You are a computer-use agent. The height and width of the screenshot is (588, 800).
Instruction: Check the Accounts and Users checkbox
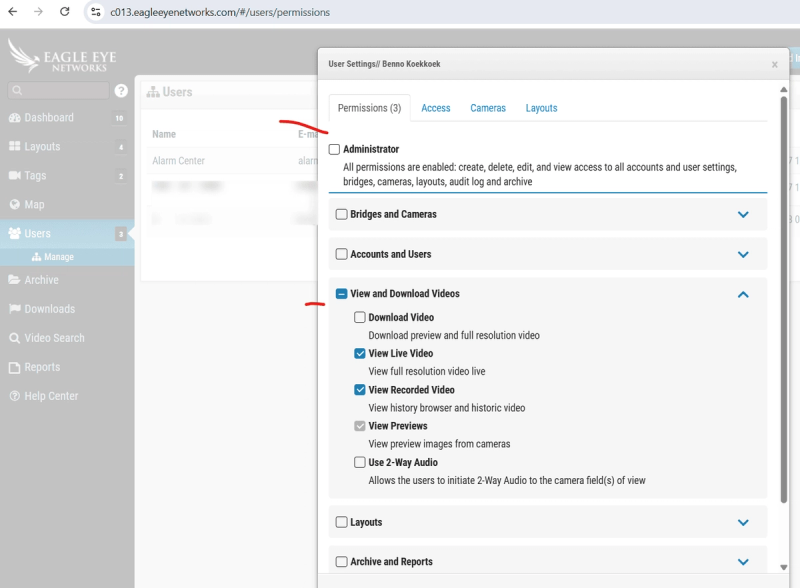pyautogui.click(x=341, y=254)
